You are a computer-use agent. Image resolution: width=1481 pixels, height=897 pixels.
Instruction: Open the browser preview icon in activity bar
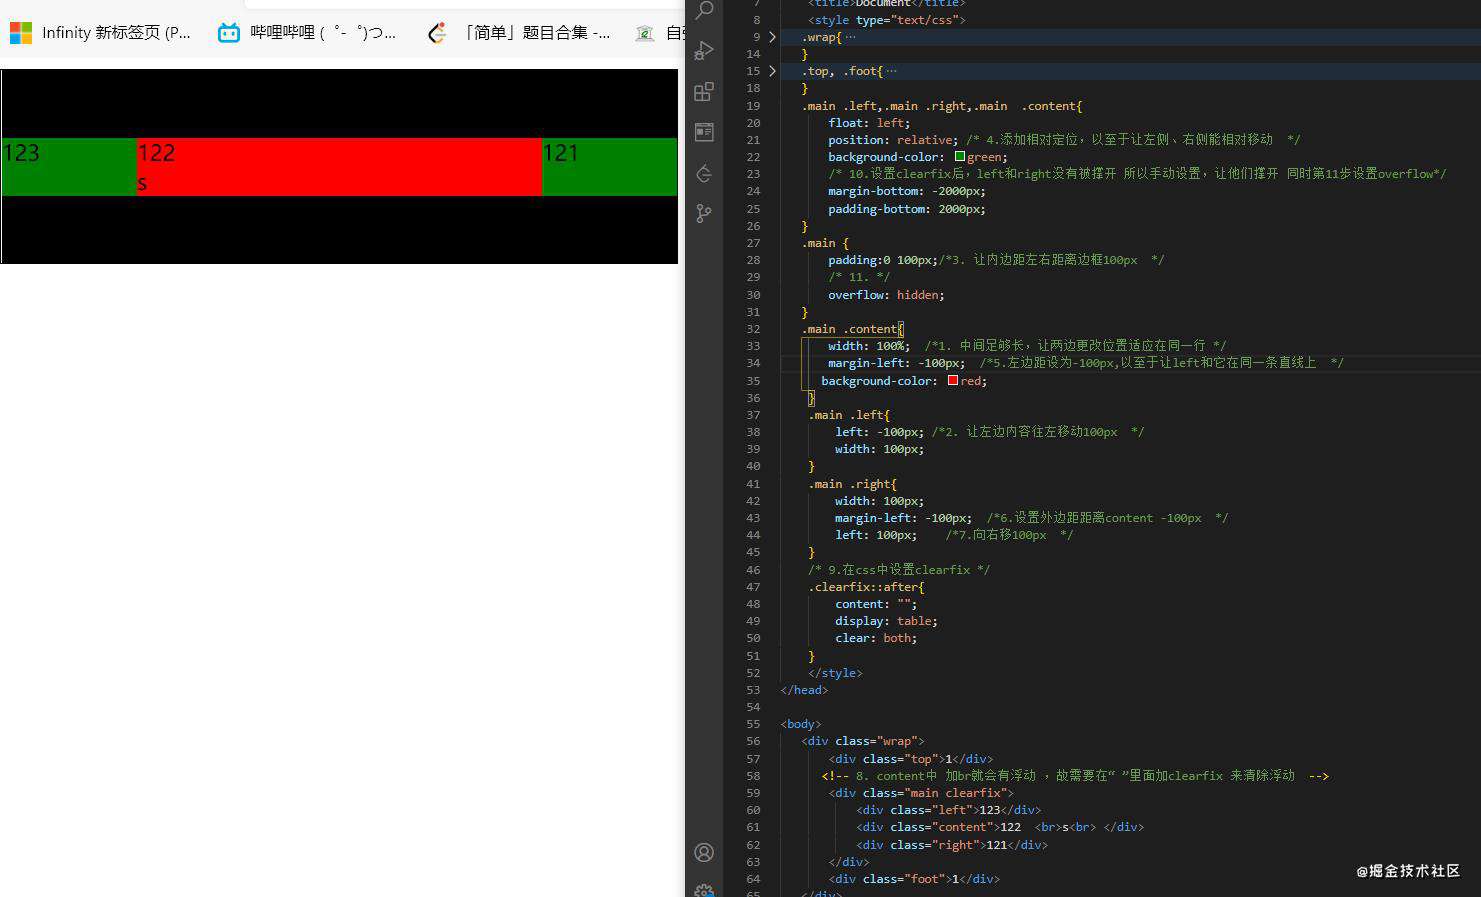click(x=704, y=132)
